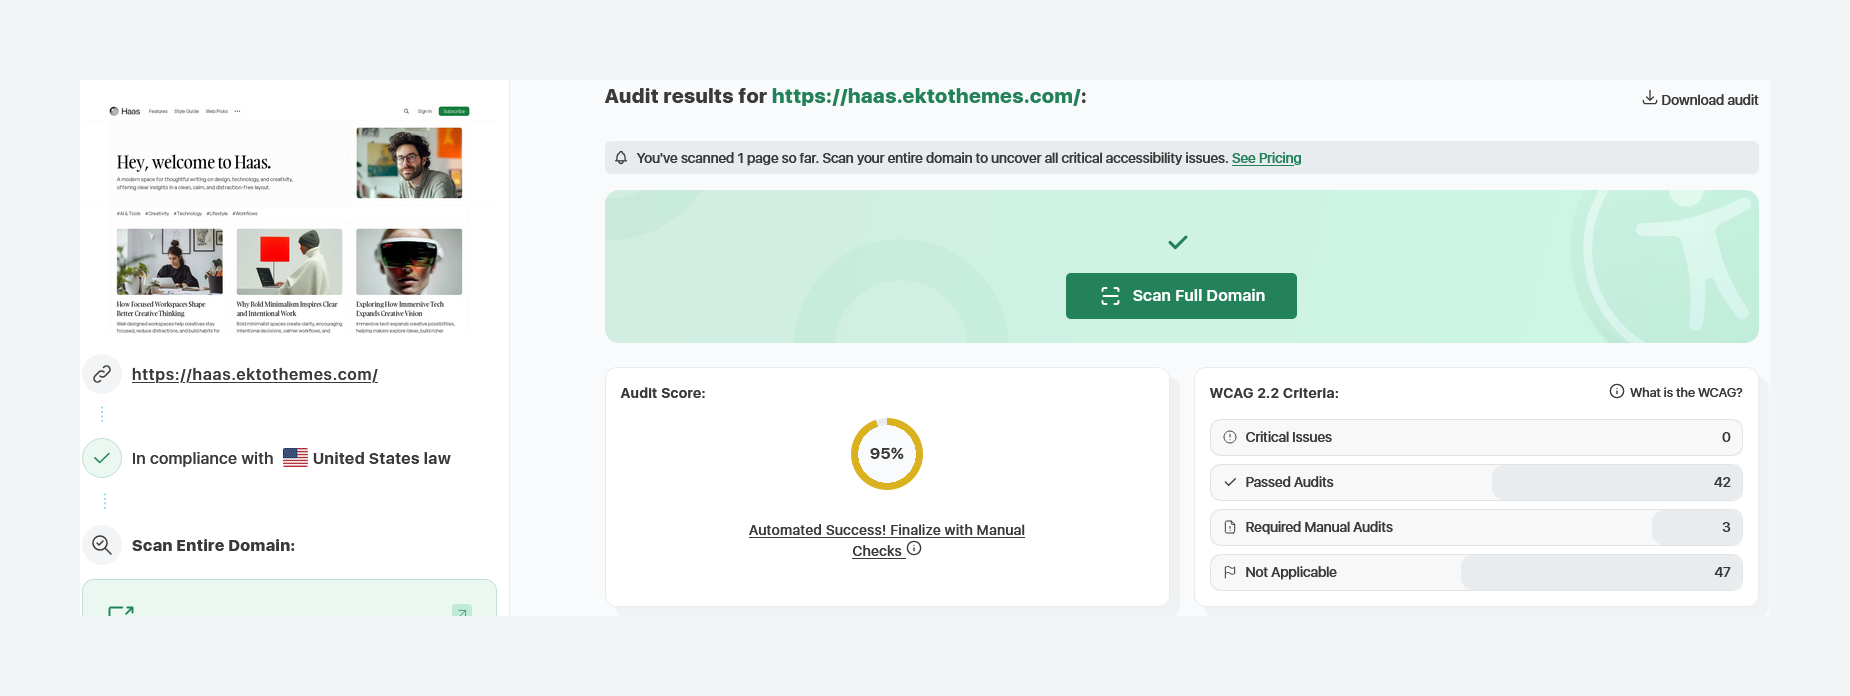Click the WCAG 2.2 Criteria heading
The height and width of the screenshot is (696, 1850).
[x=1274, y=393]
